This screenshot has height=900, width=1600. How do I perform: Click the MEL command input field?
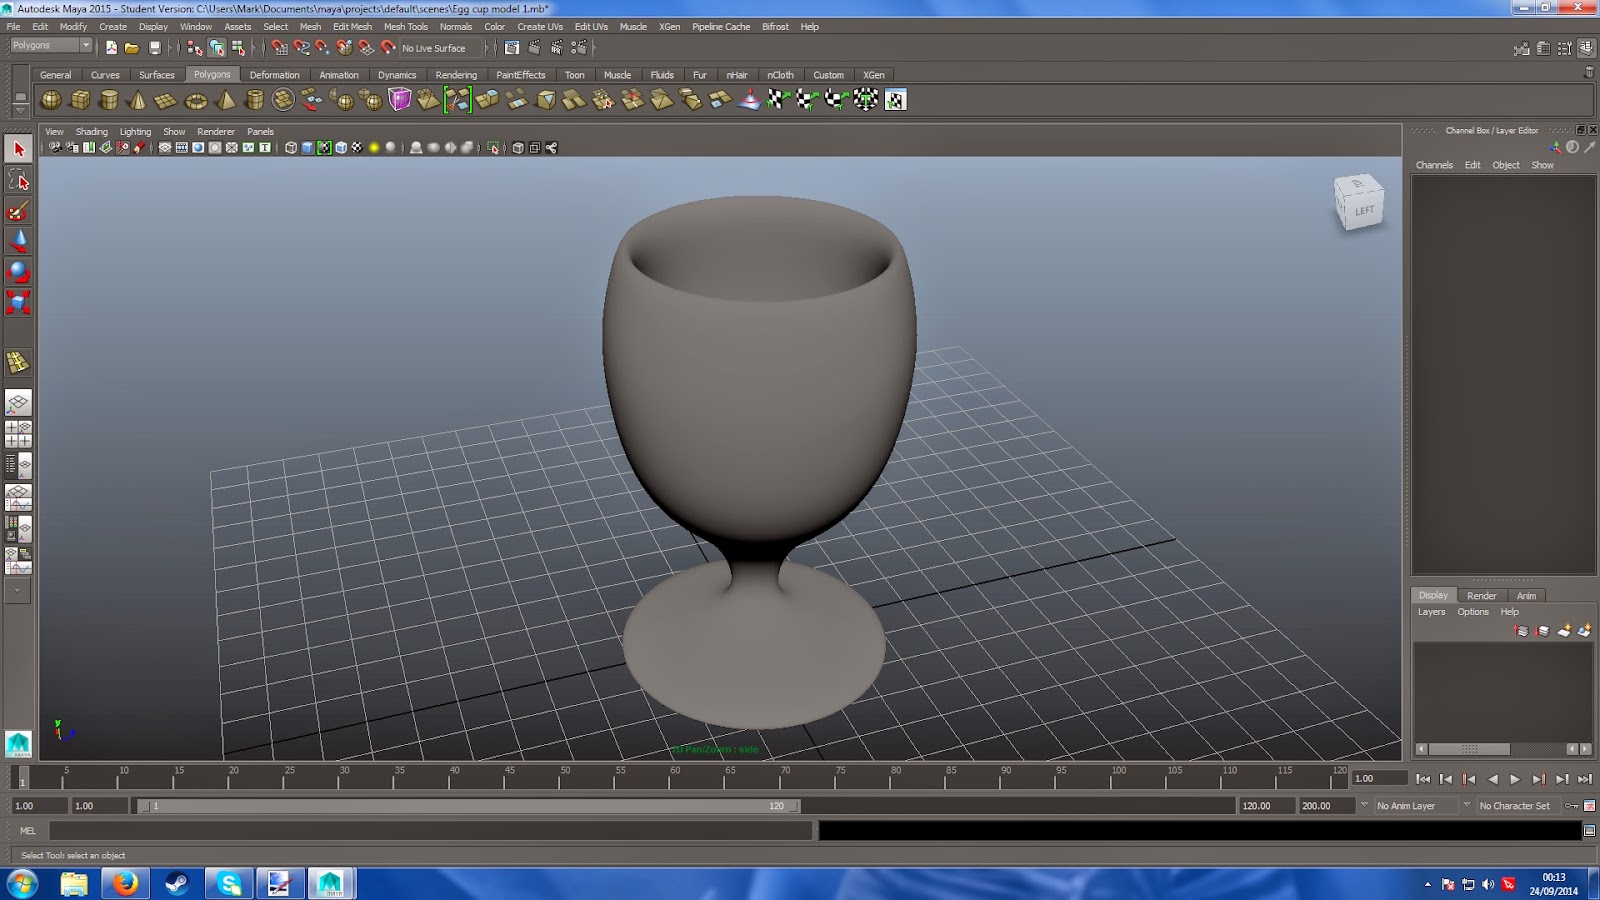coord(432,831)
